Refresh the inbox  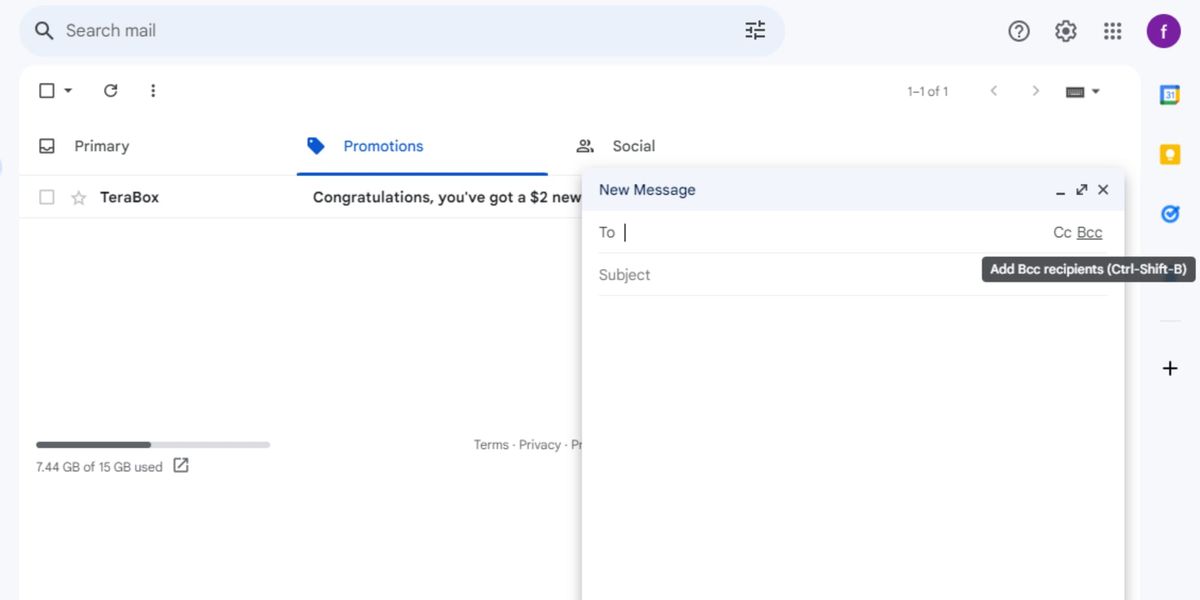click(110, 90)
